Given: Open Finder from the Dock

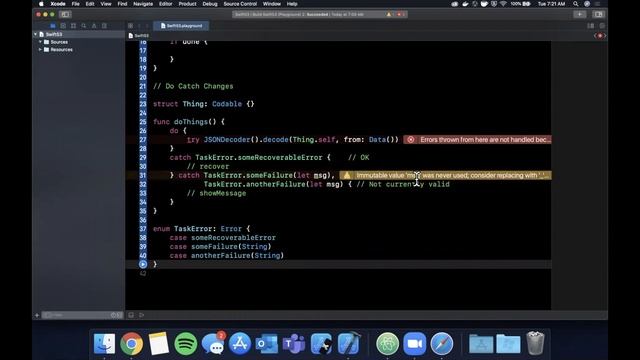Looking at the screenshot, I should (104, 343).
